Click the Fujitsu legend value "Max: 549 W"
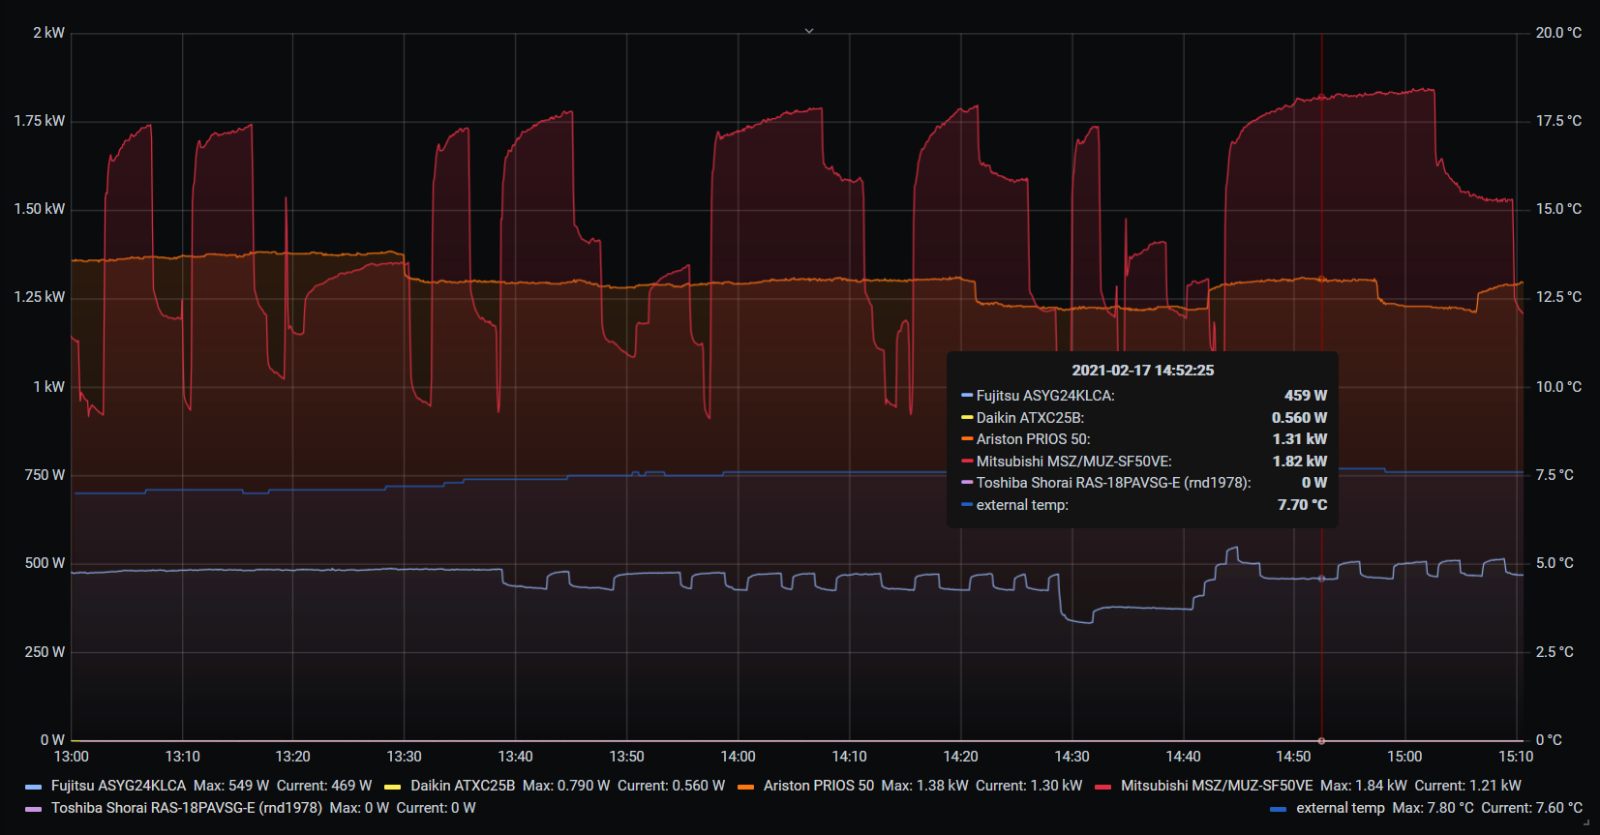Viewport: 1600px width, 835px height. pyautogui.click(x=231, y=786)
